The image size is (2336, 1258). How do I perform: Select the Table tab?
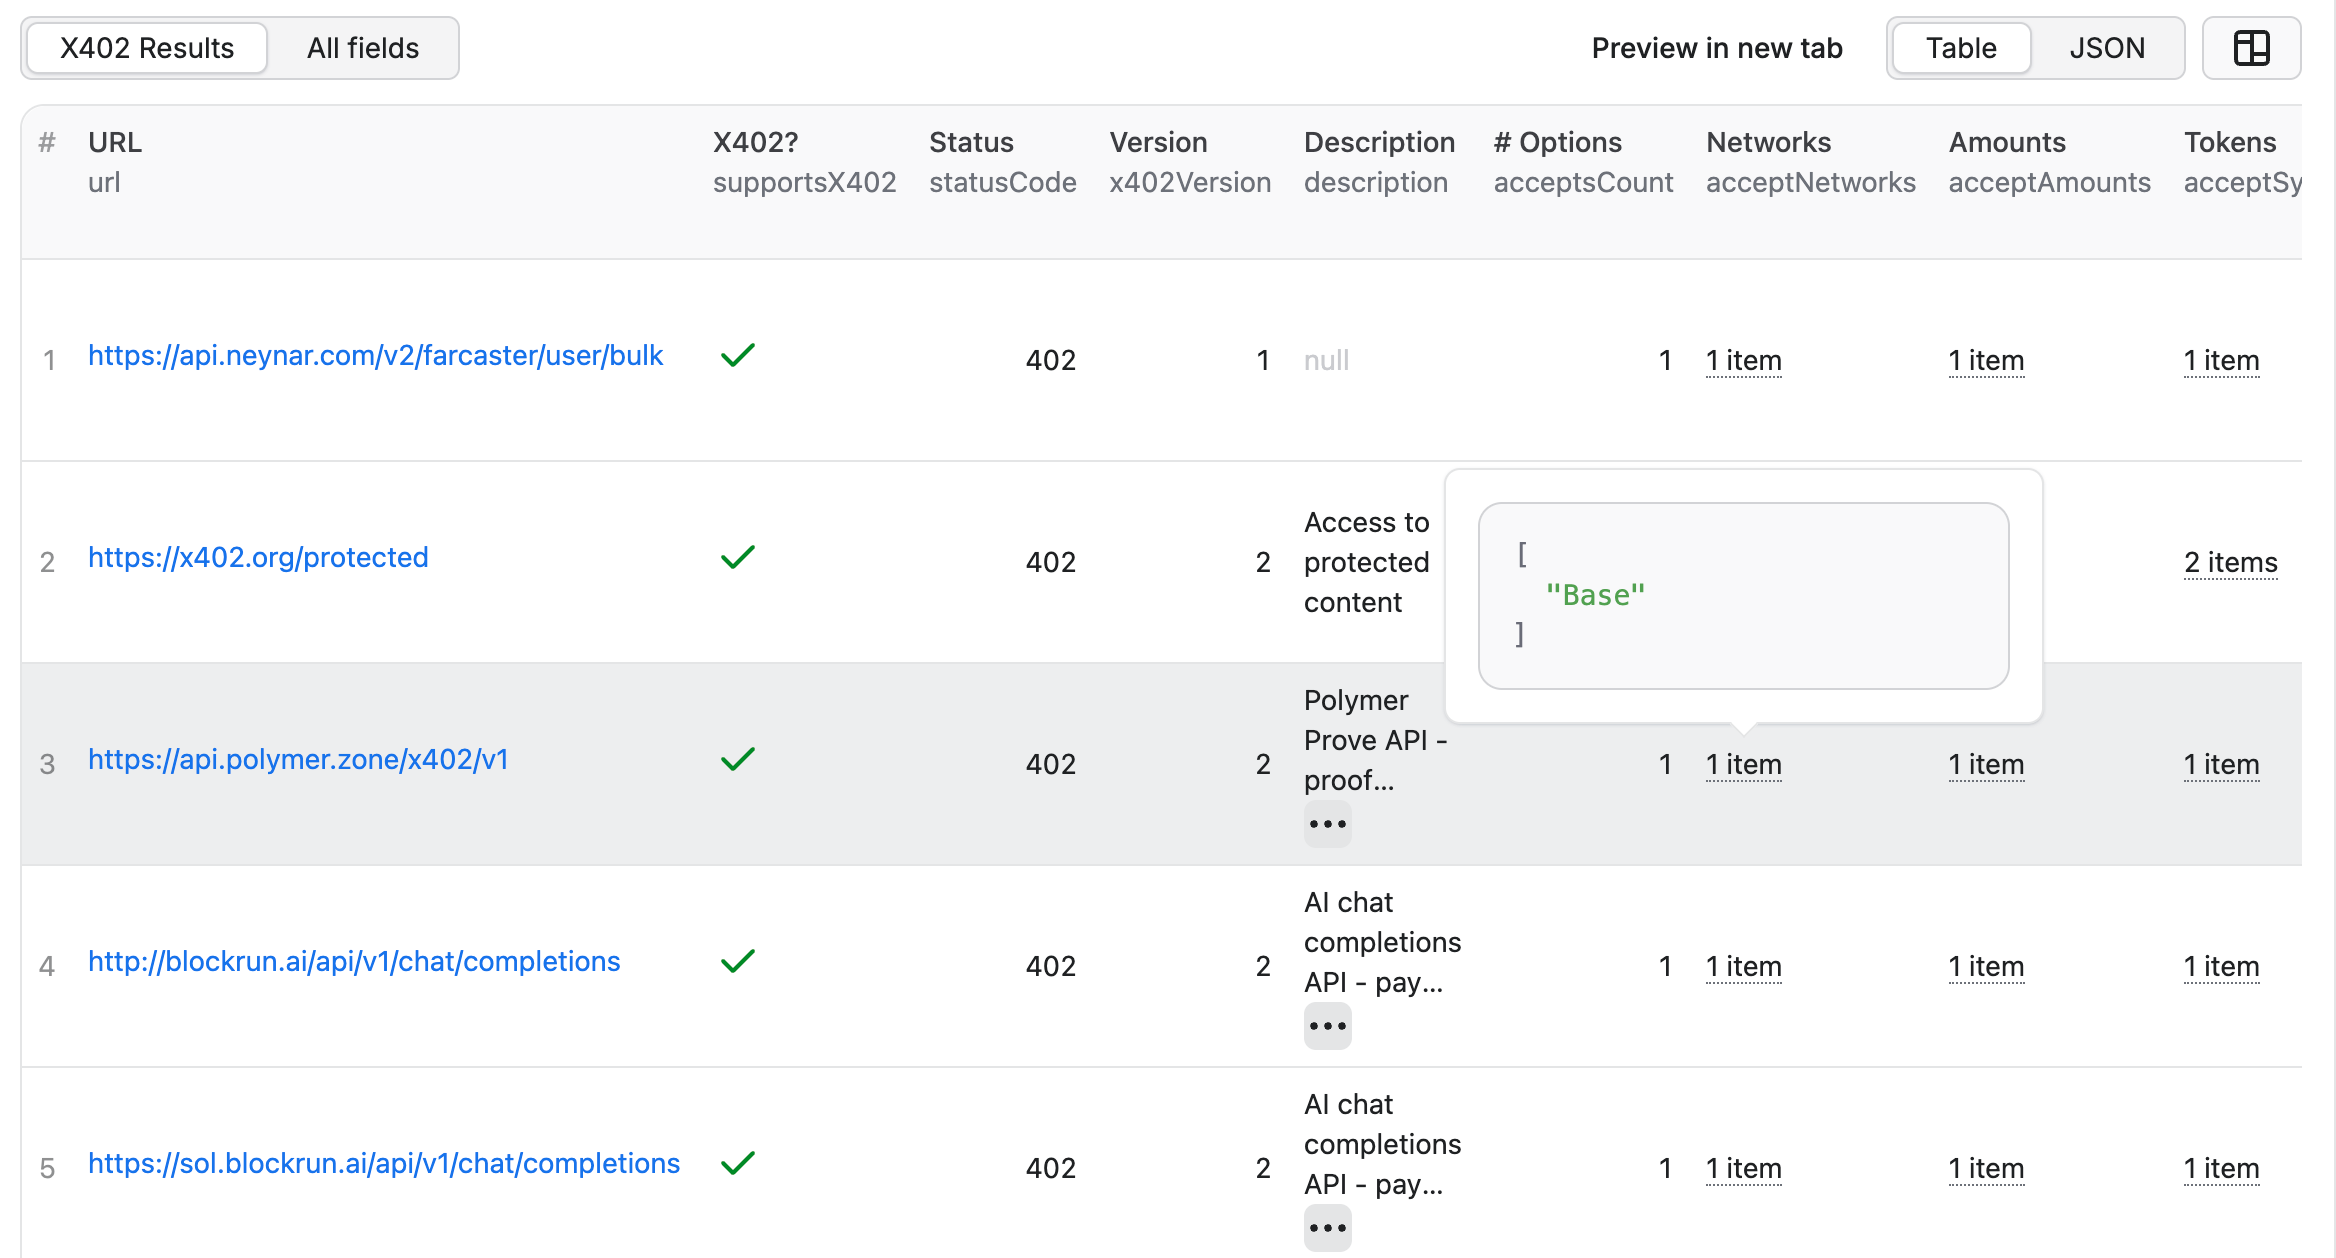pos(1959,47)
